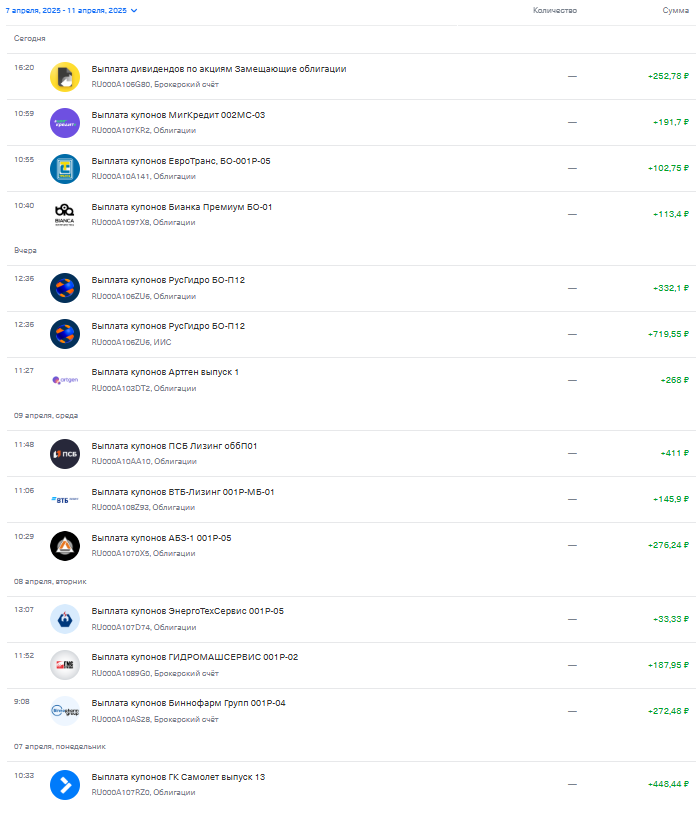Screen dimensions: 696x813
Task: Click the amount +145,9 ₽
Action: (x=671, y=499)
